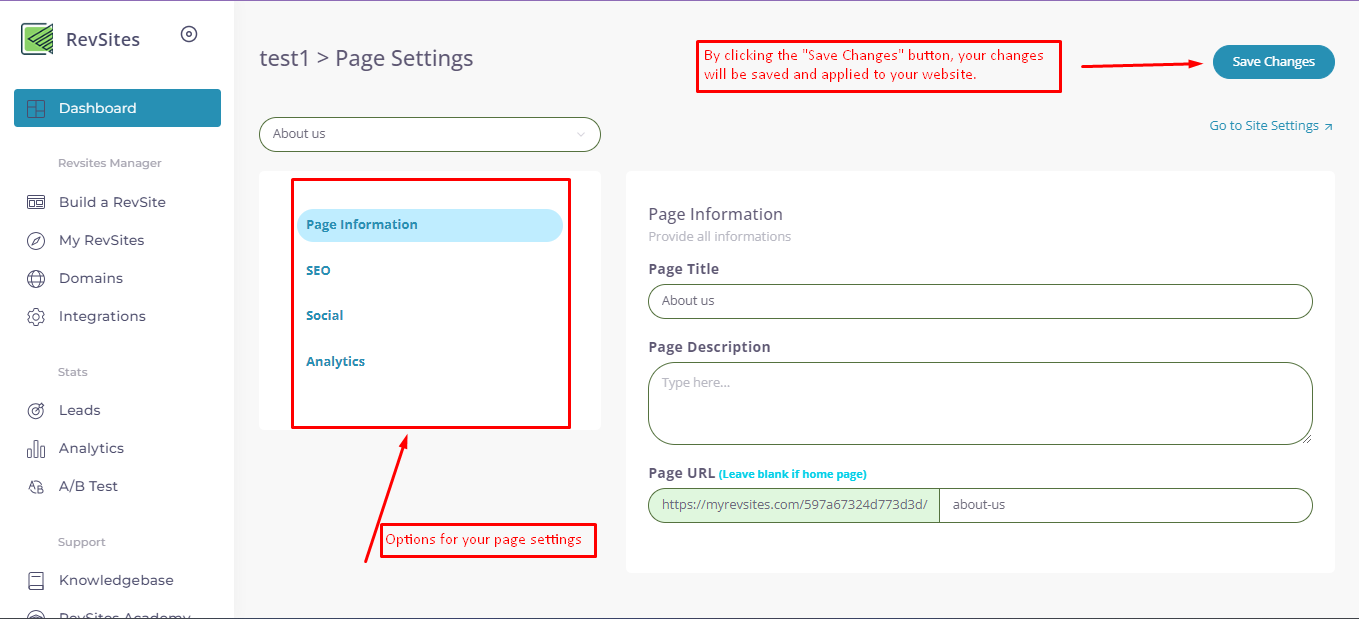1359x619 pixels.
Task: Click the Domains globe icon
Action: (x=36, y=278)
